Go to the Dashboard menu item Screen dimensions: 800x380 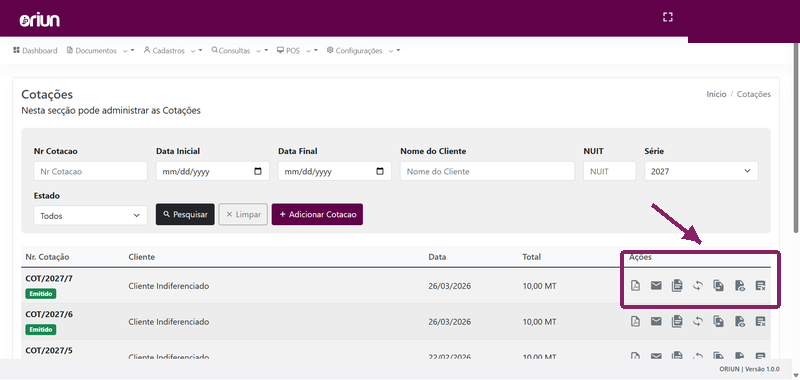[35, 50]
